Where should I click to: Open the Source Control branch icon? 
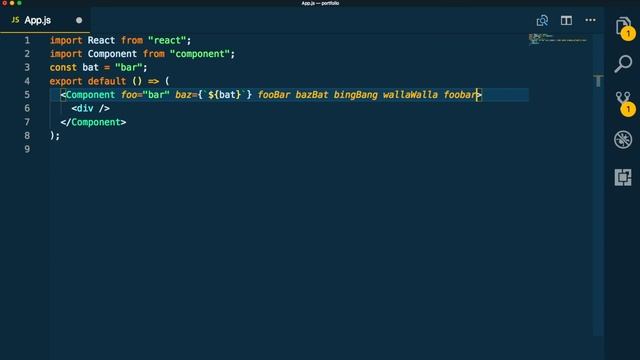623,99
